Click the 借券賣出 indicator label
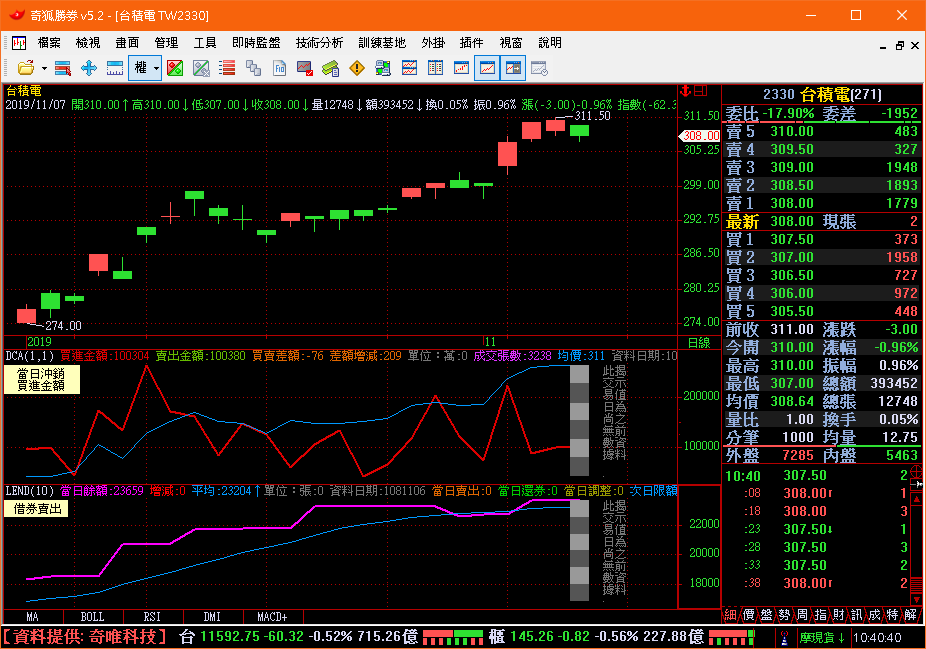 [x=37, y=508]
